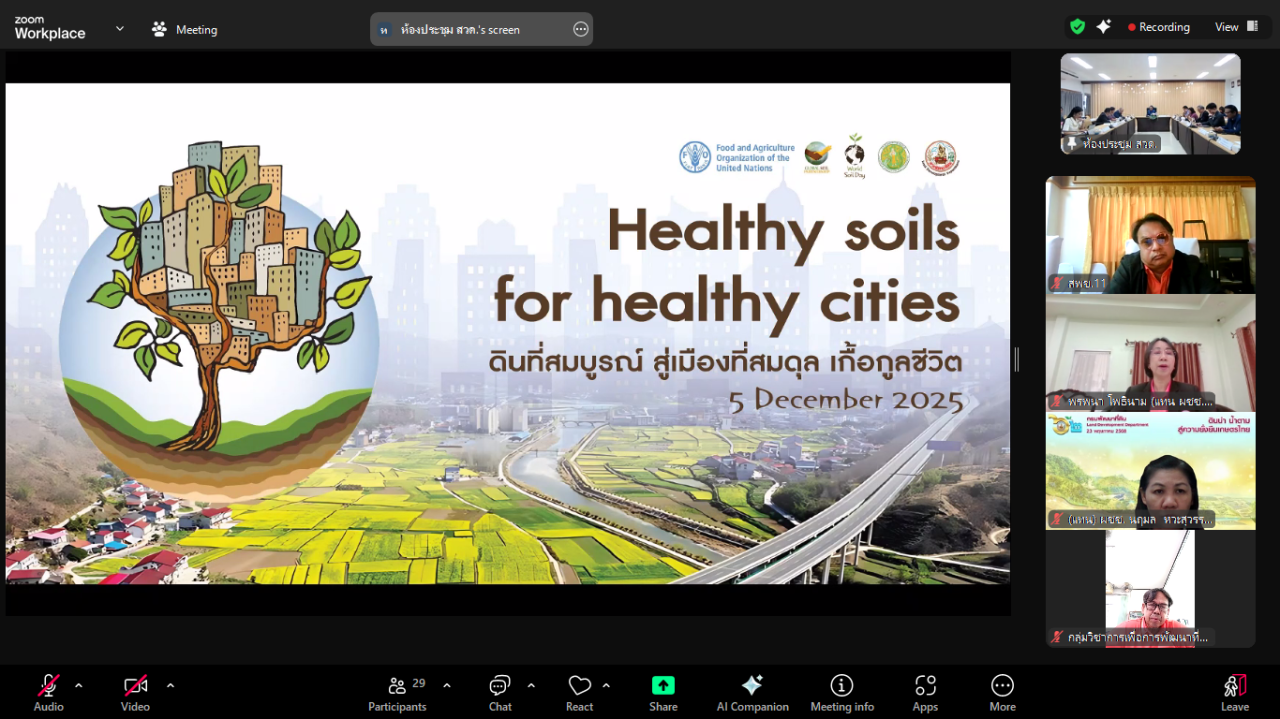Expand the Participants options arrow
This screenshot has width=1280, height=719.
click(447, 685)
